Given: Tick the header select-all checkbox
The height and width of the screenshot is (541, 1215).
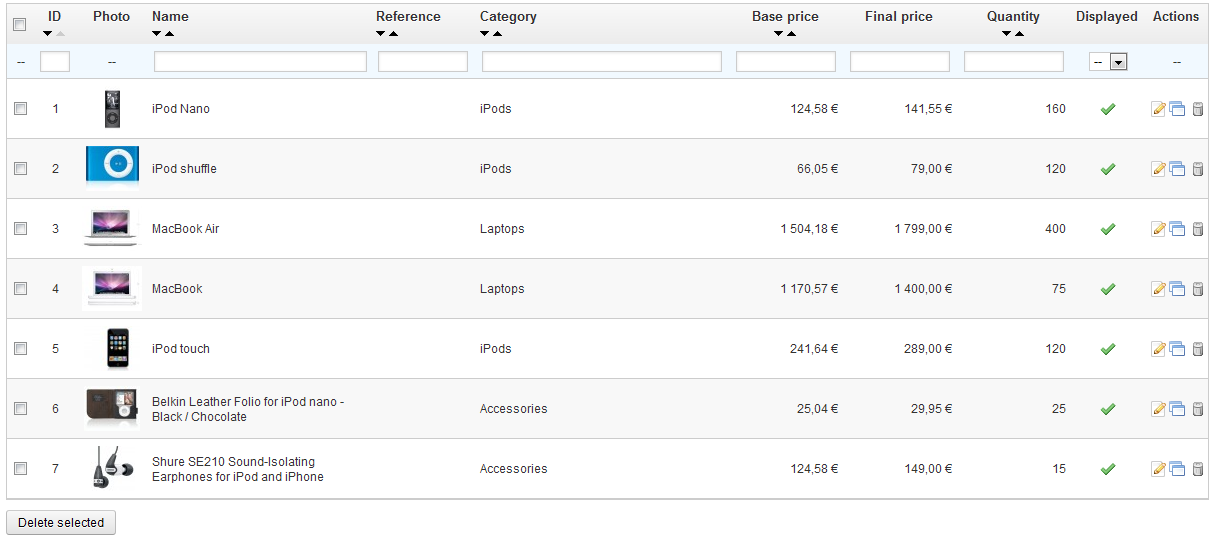Looking at the screenshot, I should pos(20,24).
